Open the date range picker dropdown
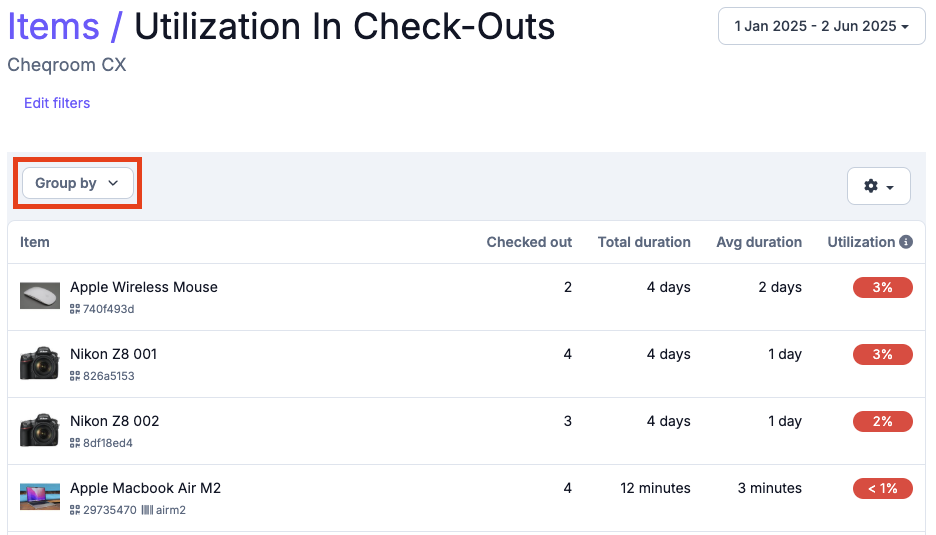The width and height of the screenshot is (936, 535). tap(821, 26)
